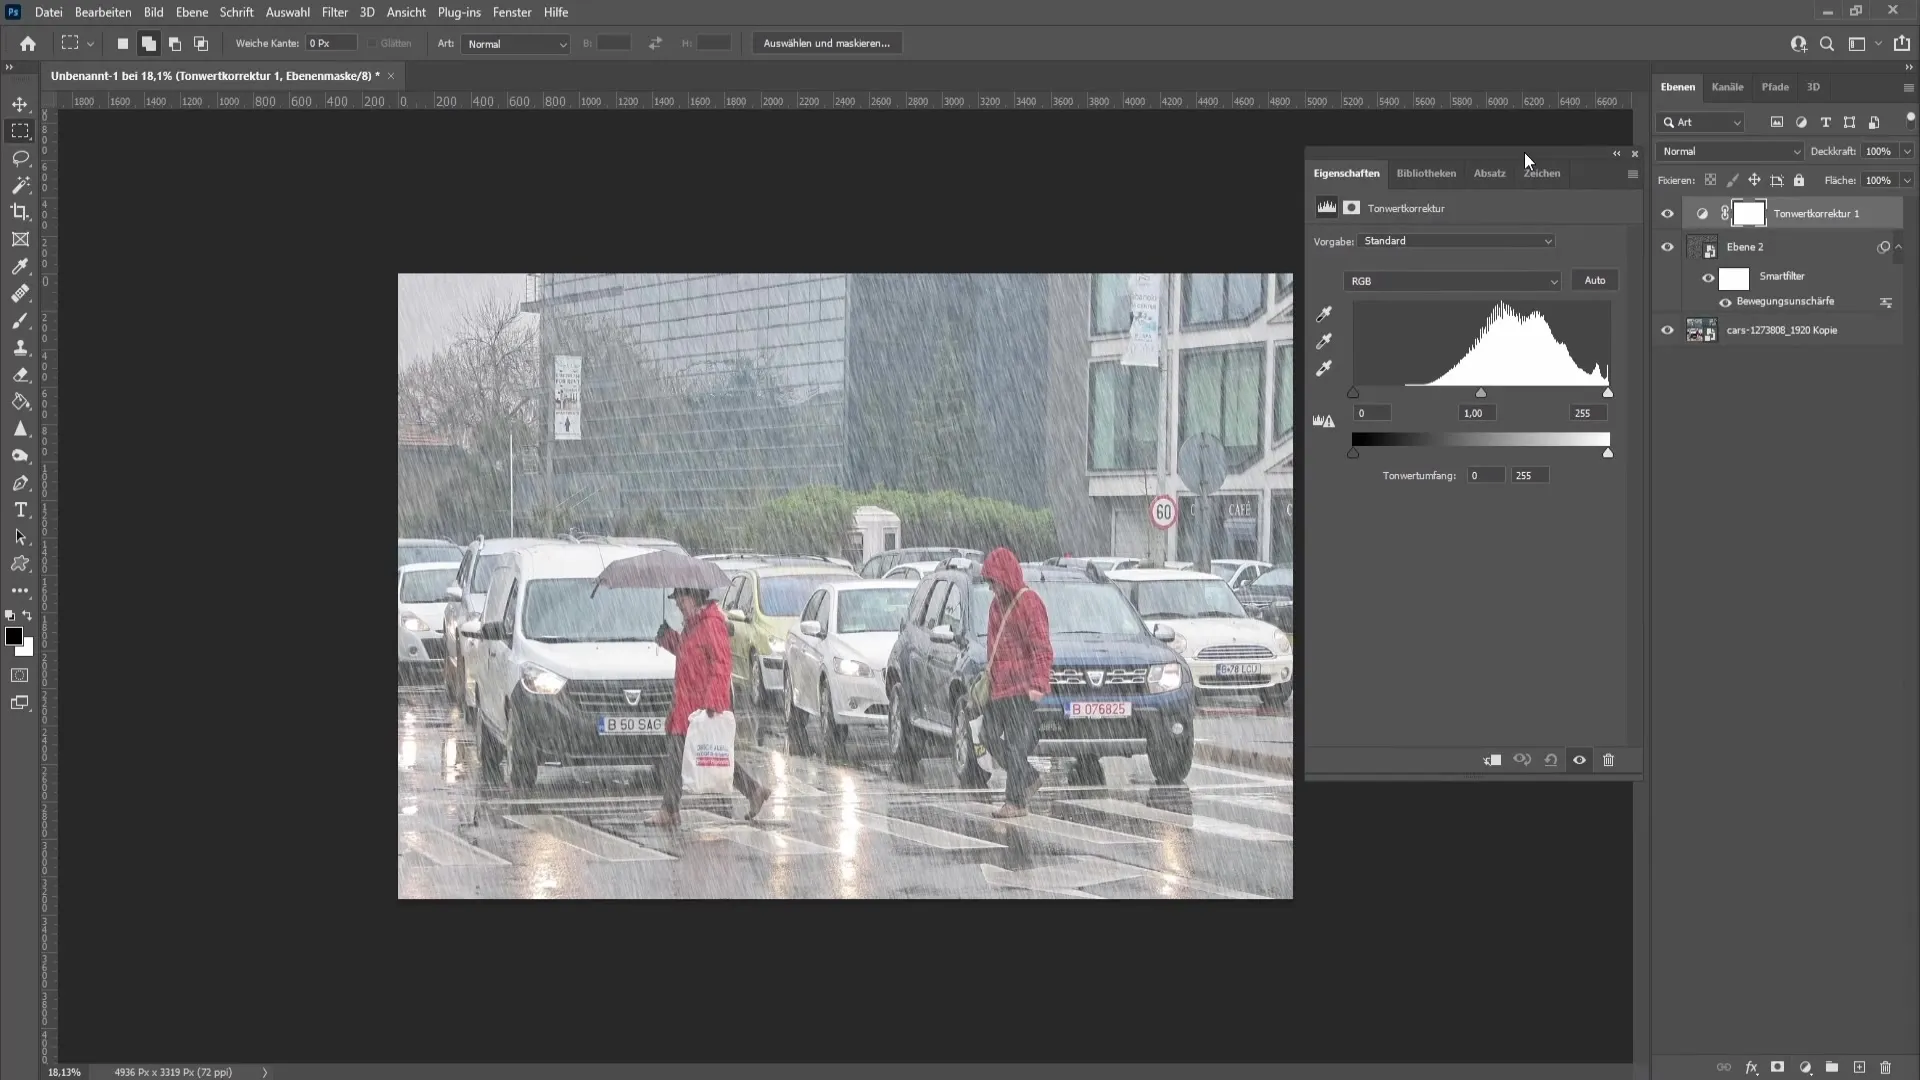
Task: Click the Pfade panel tab
Action: click(1774, 86)
